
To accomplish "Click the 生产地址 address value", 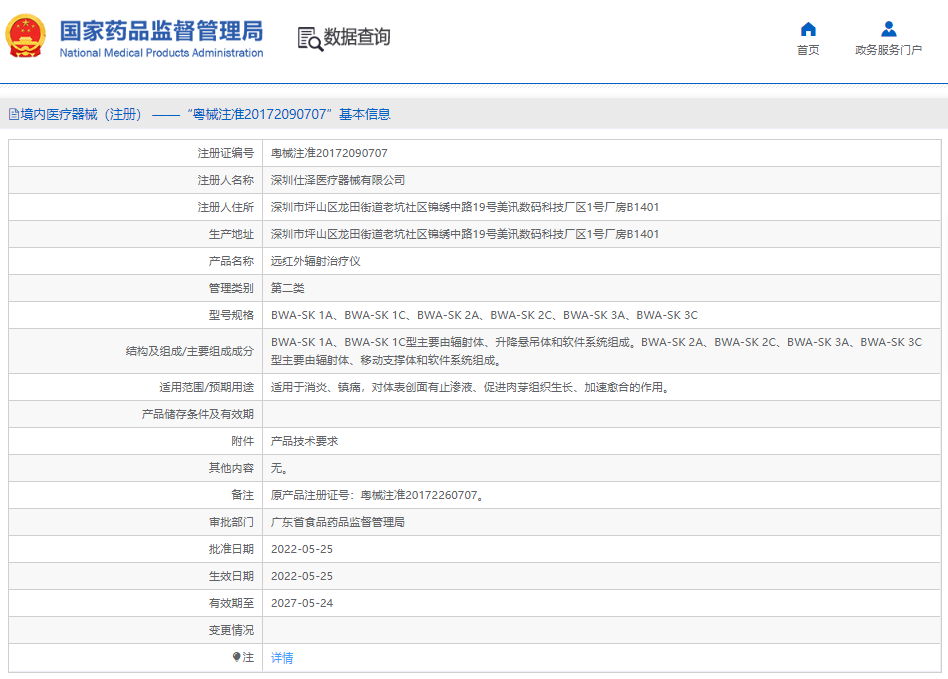I will tap(464, 235).
